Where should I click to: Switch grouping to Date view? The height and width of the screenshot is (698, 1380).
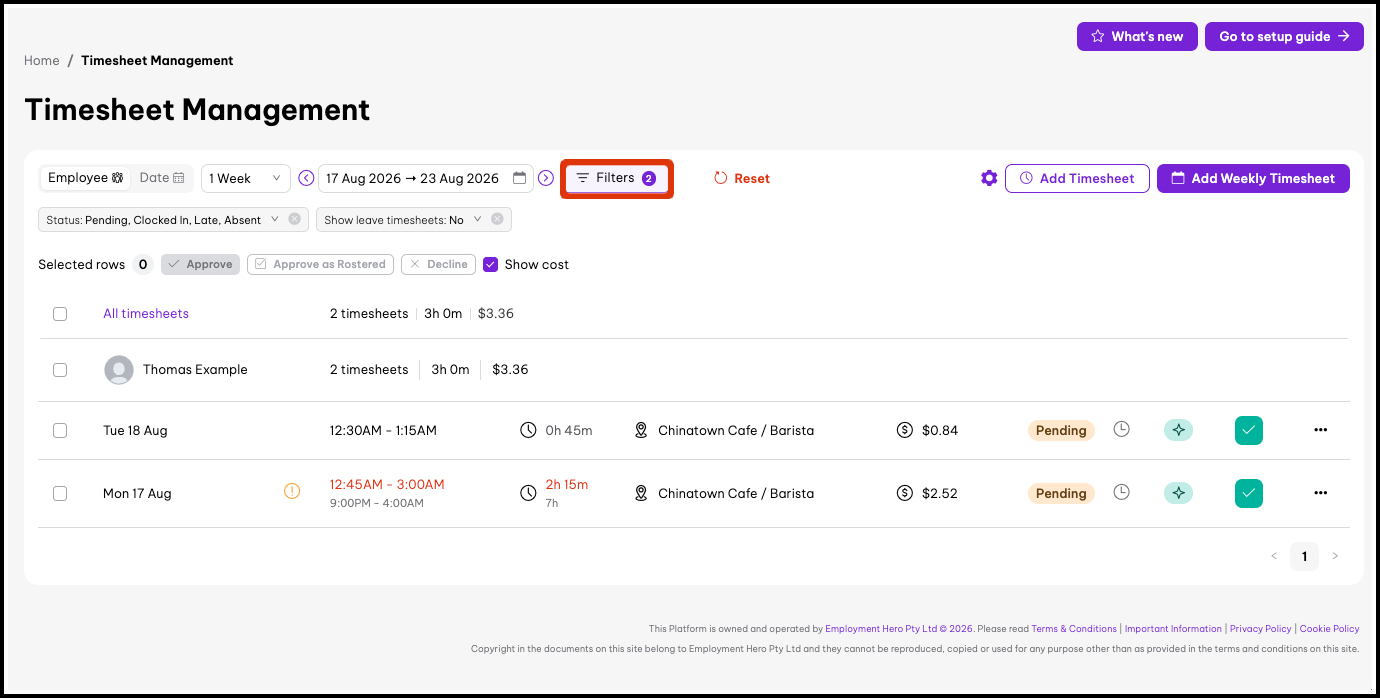(162, 178)
